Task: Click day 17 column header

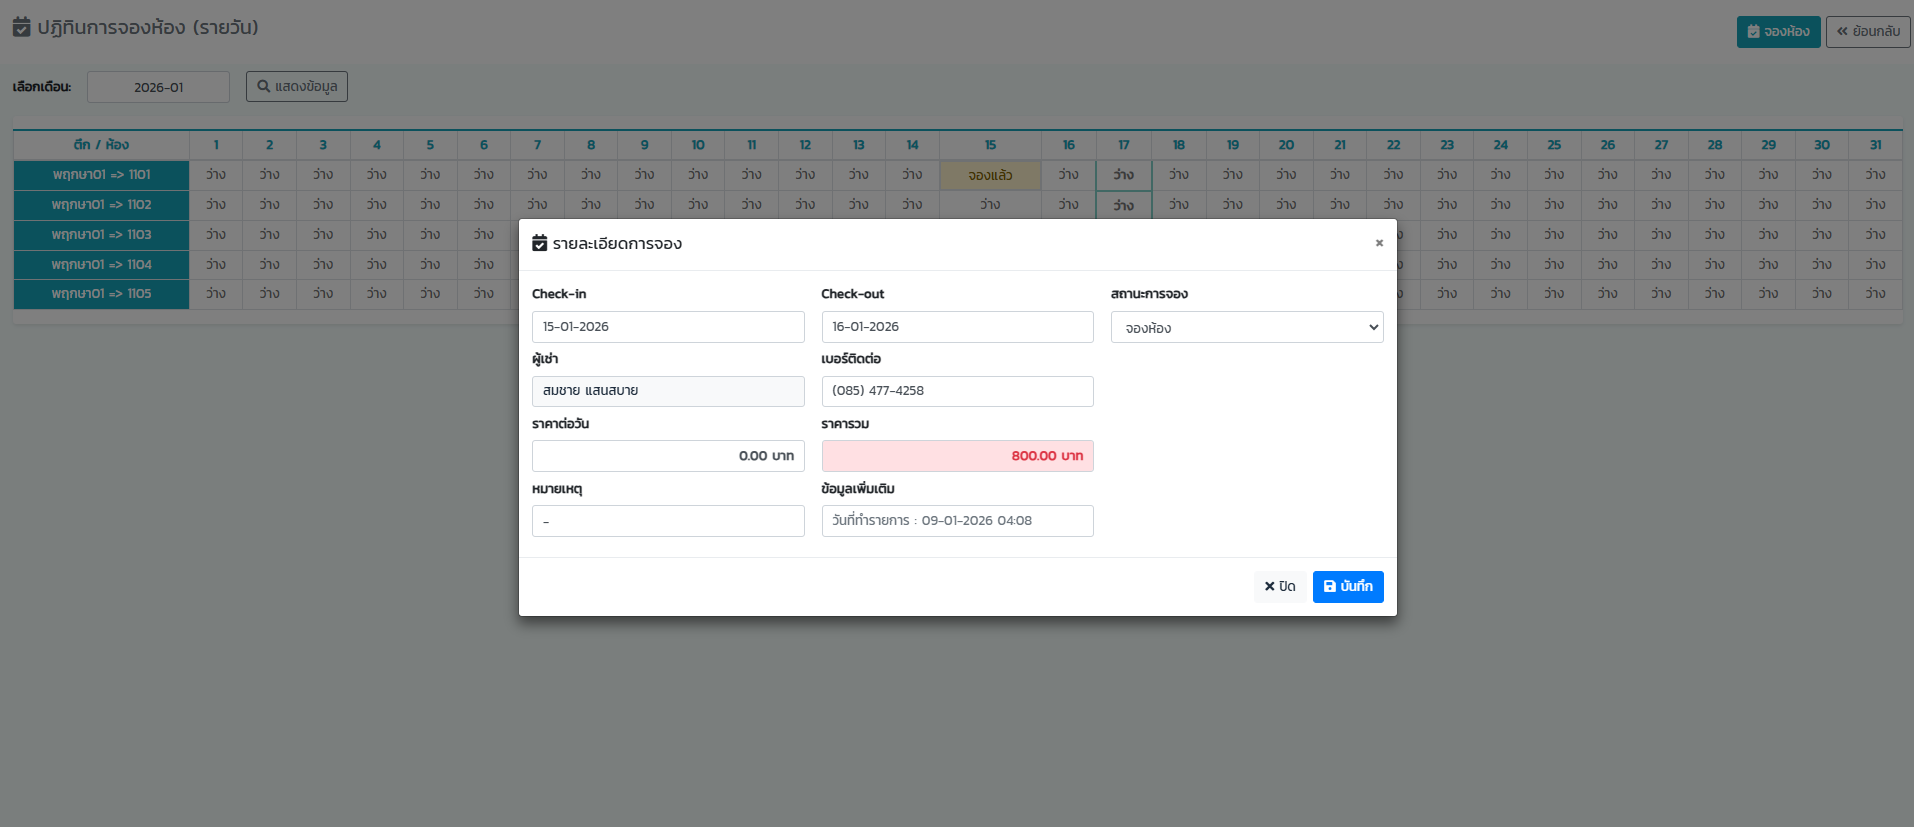Action: (1124, 145)
